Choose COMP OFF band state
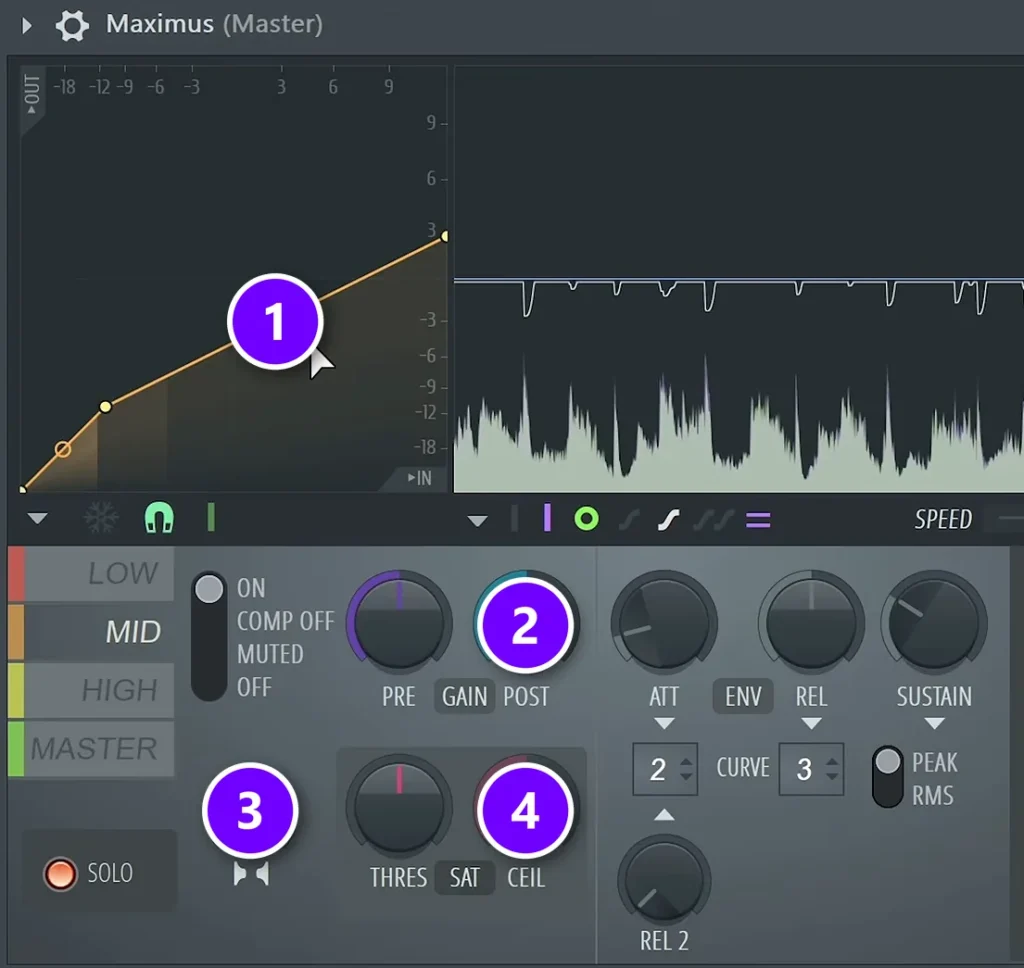The height and width of the screenshot is (968, 1024). (285, 621)
